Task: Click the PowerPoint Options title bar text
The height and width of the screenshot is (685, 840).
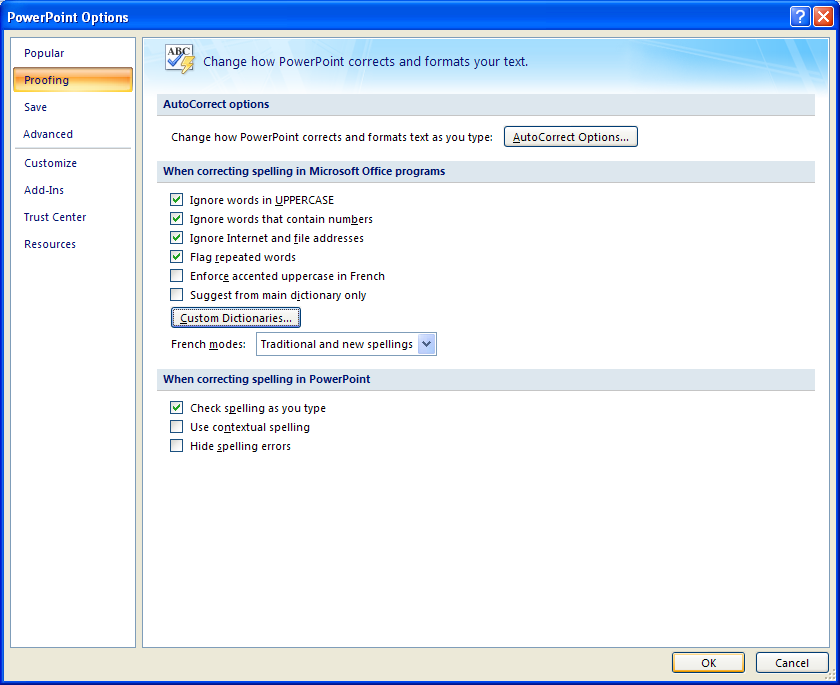Action: pos(68,17)
